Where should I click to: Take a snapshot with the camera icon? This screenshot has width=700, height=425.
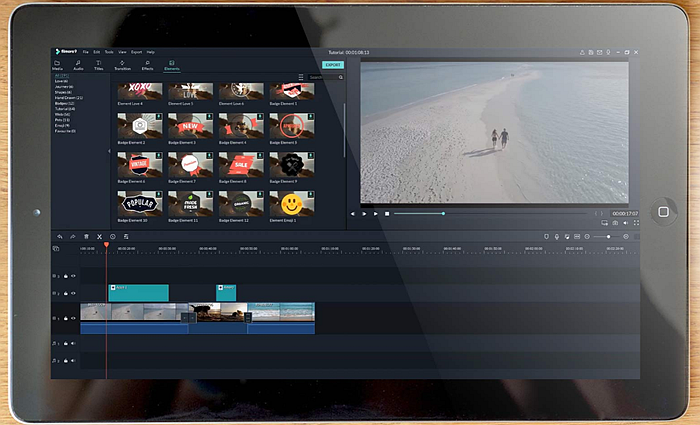[615, 223]
